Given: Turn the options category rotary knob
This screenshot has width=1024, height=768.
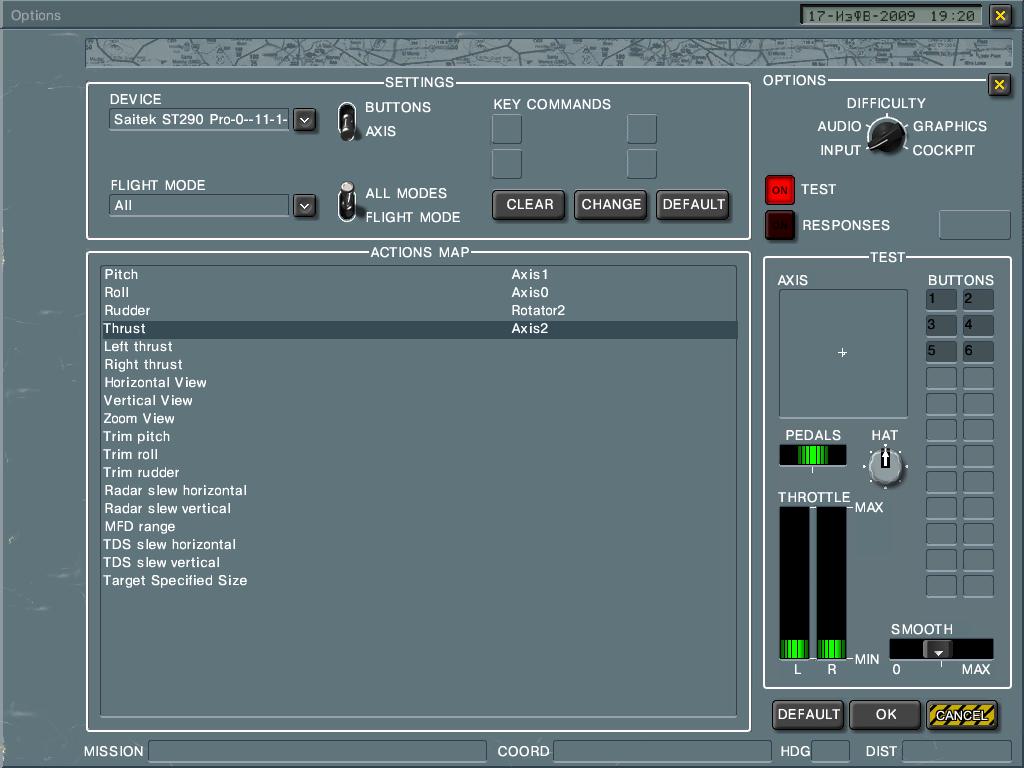Looking at the screenshot, I should click(x=885, y=135).
